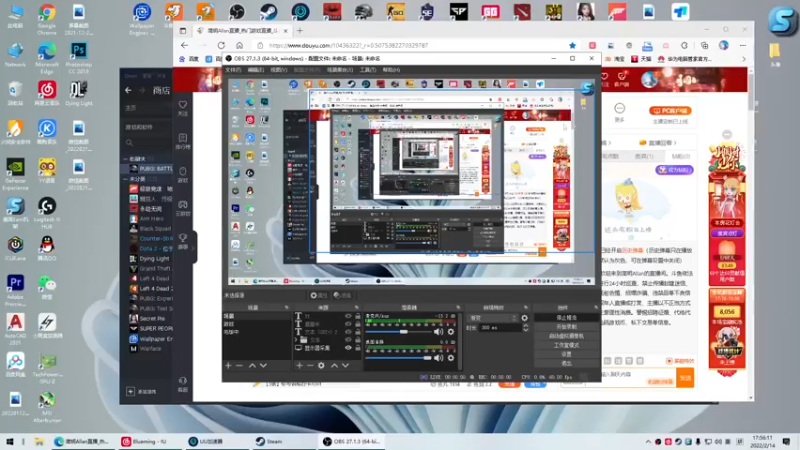Image resolution: width=800 pixels, height=450 pixels.
Task: Remove selected scene with minus icon
Action: point(239,365)
